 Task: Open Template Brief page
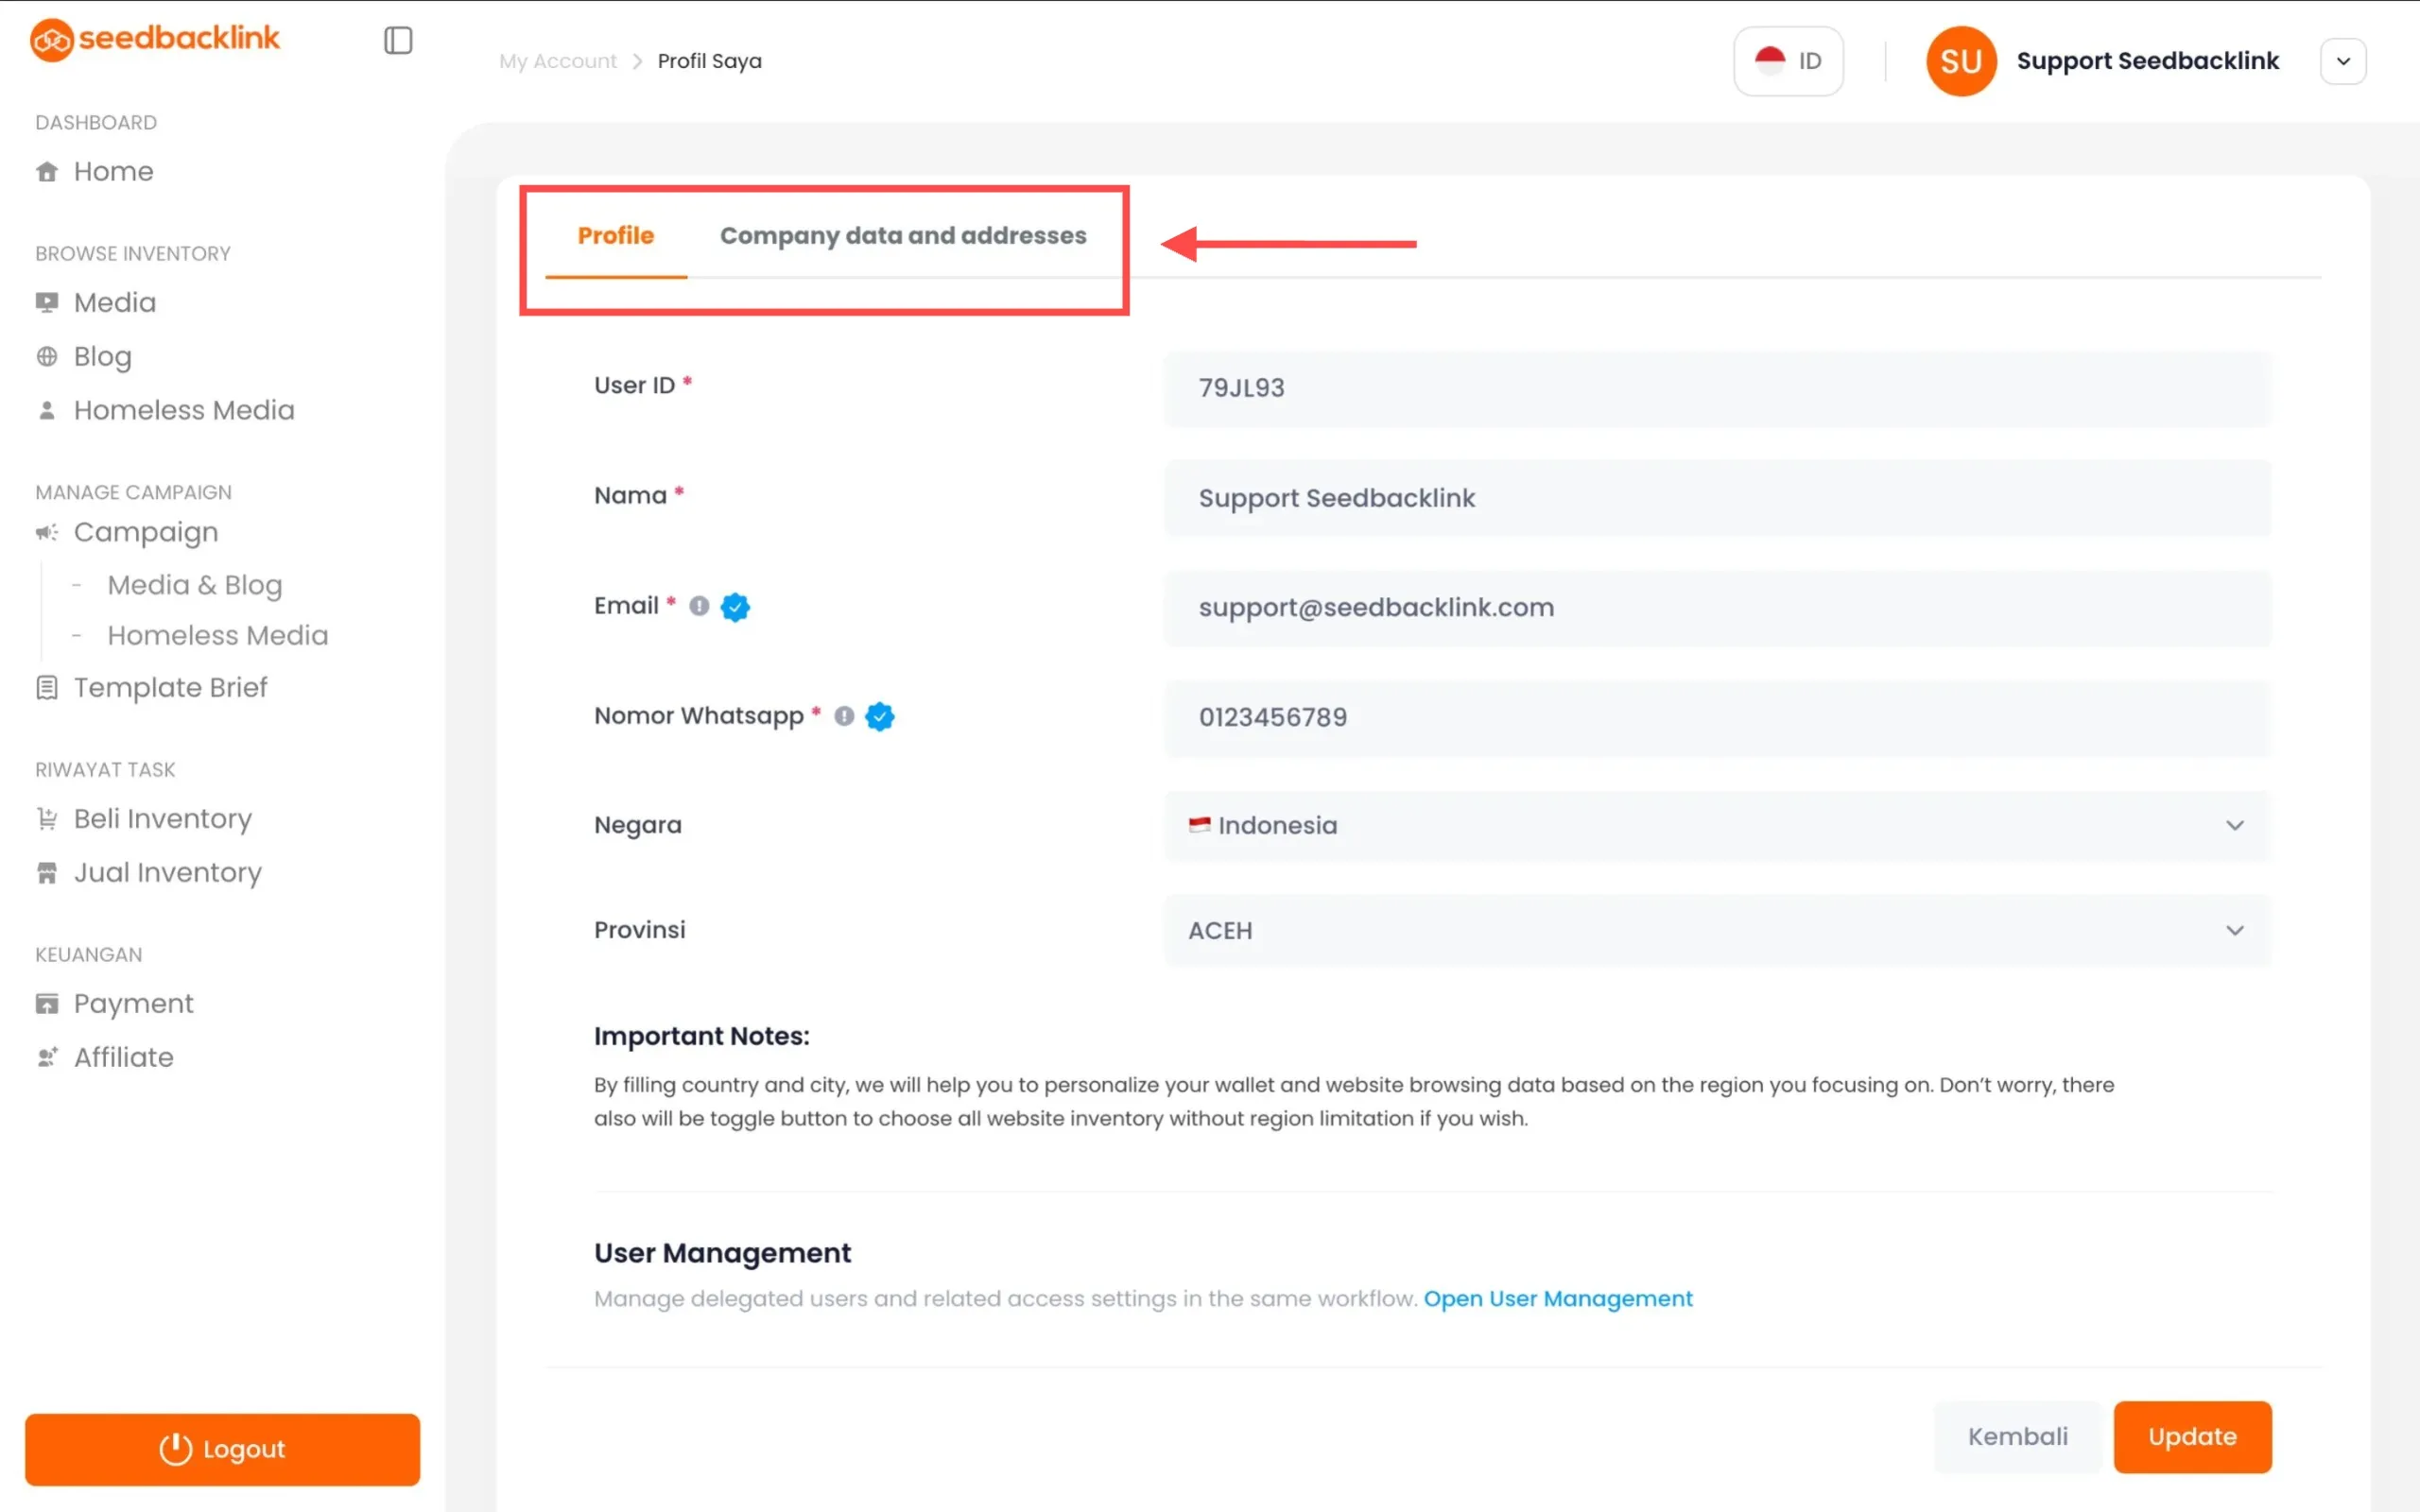tap(171, 688)
